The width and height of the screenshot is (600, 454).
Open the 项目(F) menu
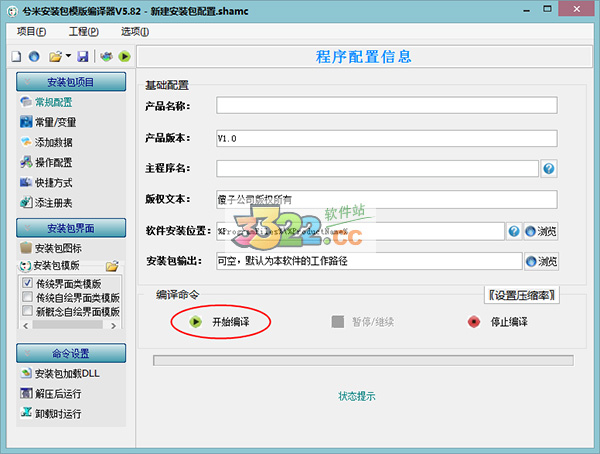point(31,31)
